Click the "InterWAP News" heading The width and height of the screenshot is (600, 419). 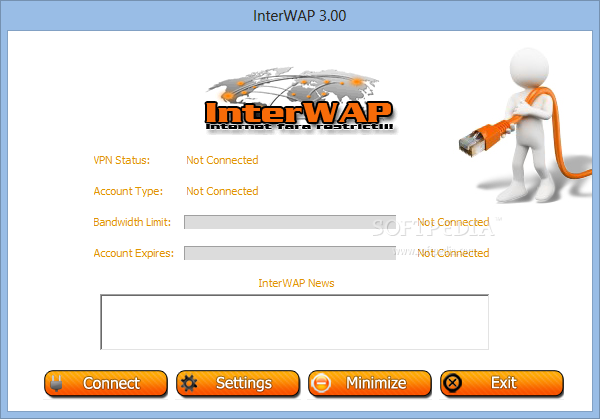pyautogui.click(x=296, y=283)
